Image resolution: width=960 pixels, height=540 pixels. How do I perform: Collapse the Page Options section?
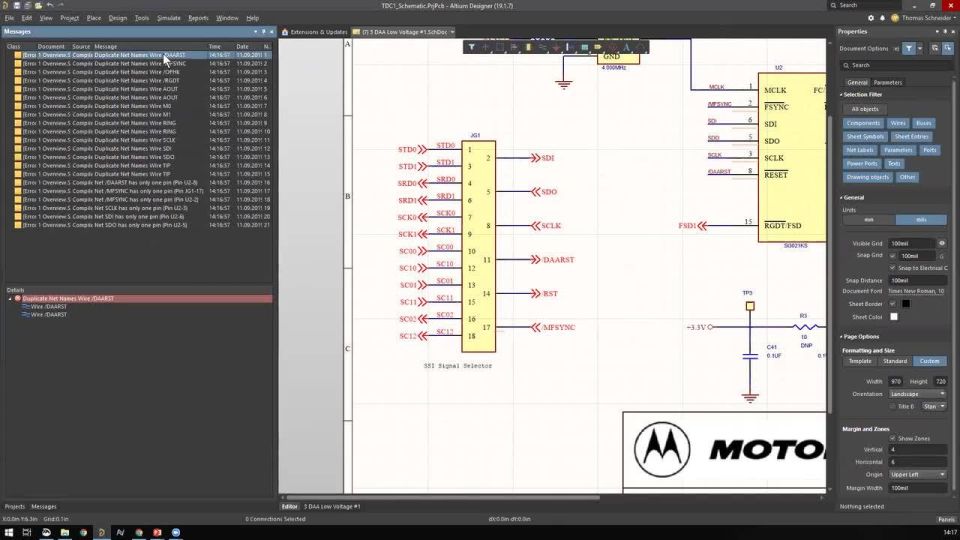pyautogui.click(x=841, y=336)
